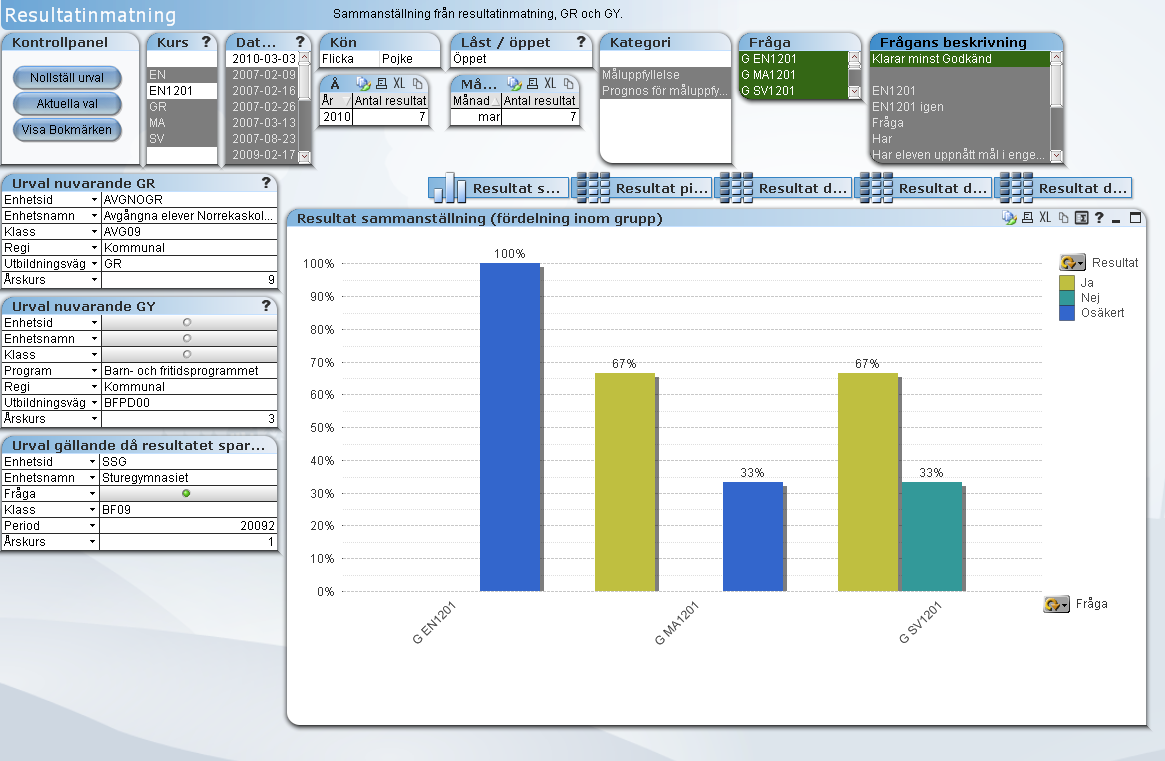Click the Enhetsnamn indicator in Urval nuvarande GY
Image resolution: width=1165 pixels, height=761 pixels.
(x=187, y=338)
